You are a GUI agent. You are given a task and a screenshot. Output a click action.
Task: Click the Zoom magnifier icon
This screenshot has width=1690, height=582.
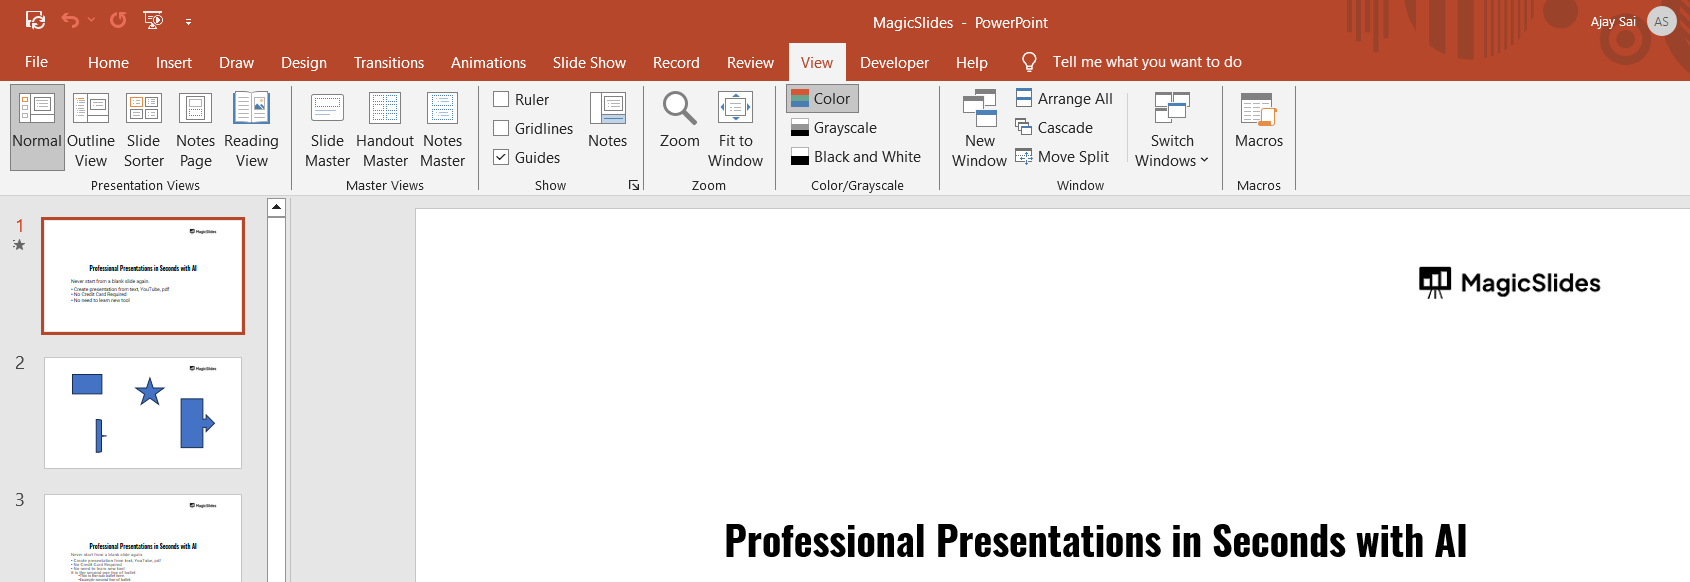[x=679, y=110]
